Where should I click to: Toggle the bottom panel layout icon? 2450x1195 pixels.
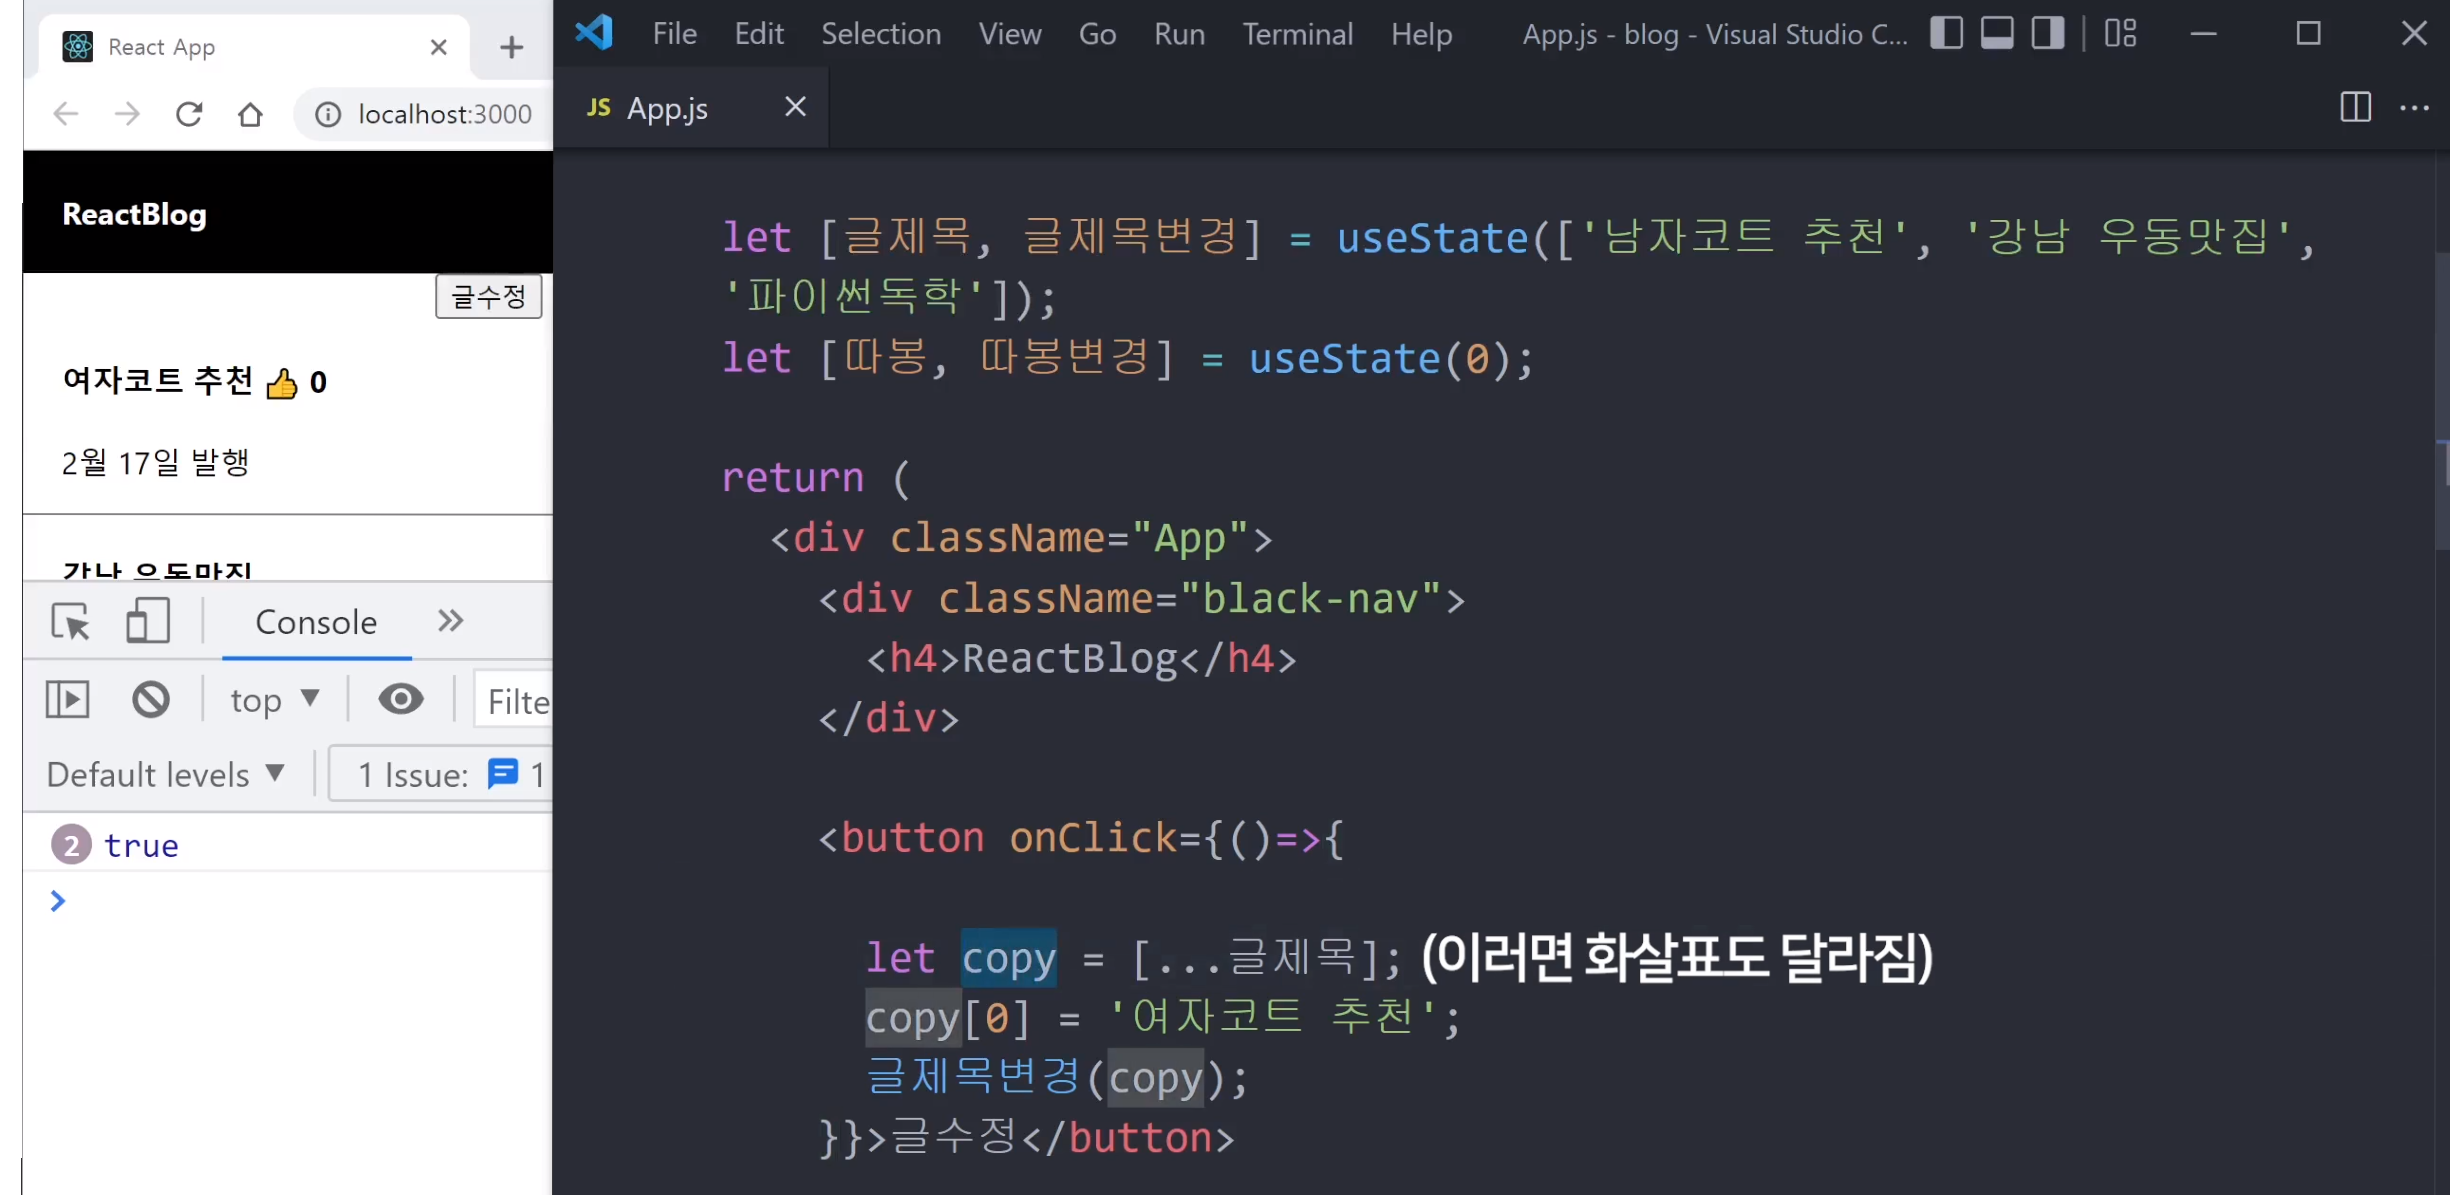(x=1997, y=33)
